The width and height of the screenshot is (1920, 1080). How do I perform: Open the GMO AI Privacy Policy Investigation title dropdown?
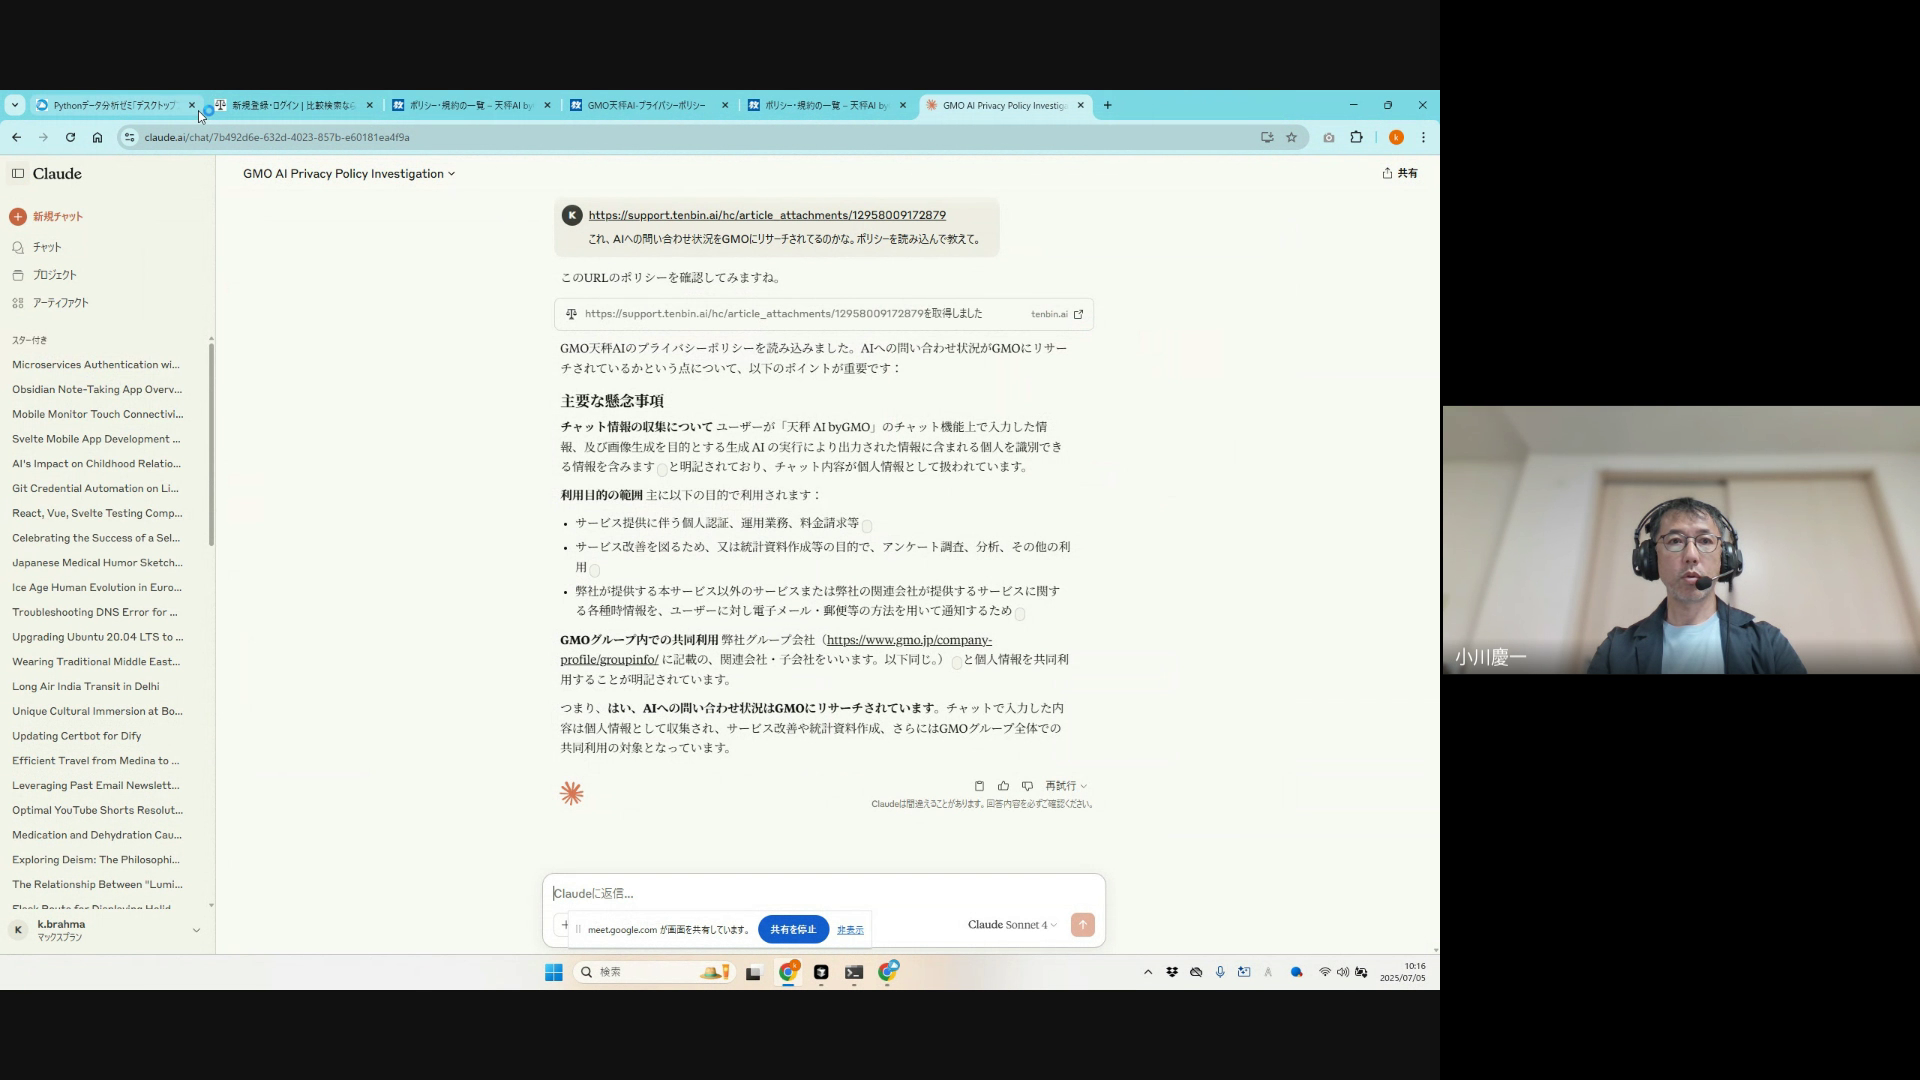tap(349, 174)
